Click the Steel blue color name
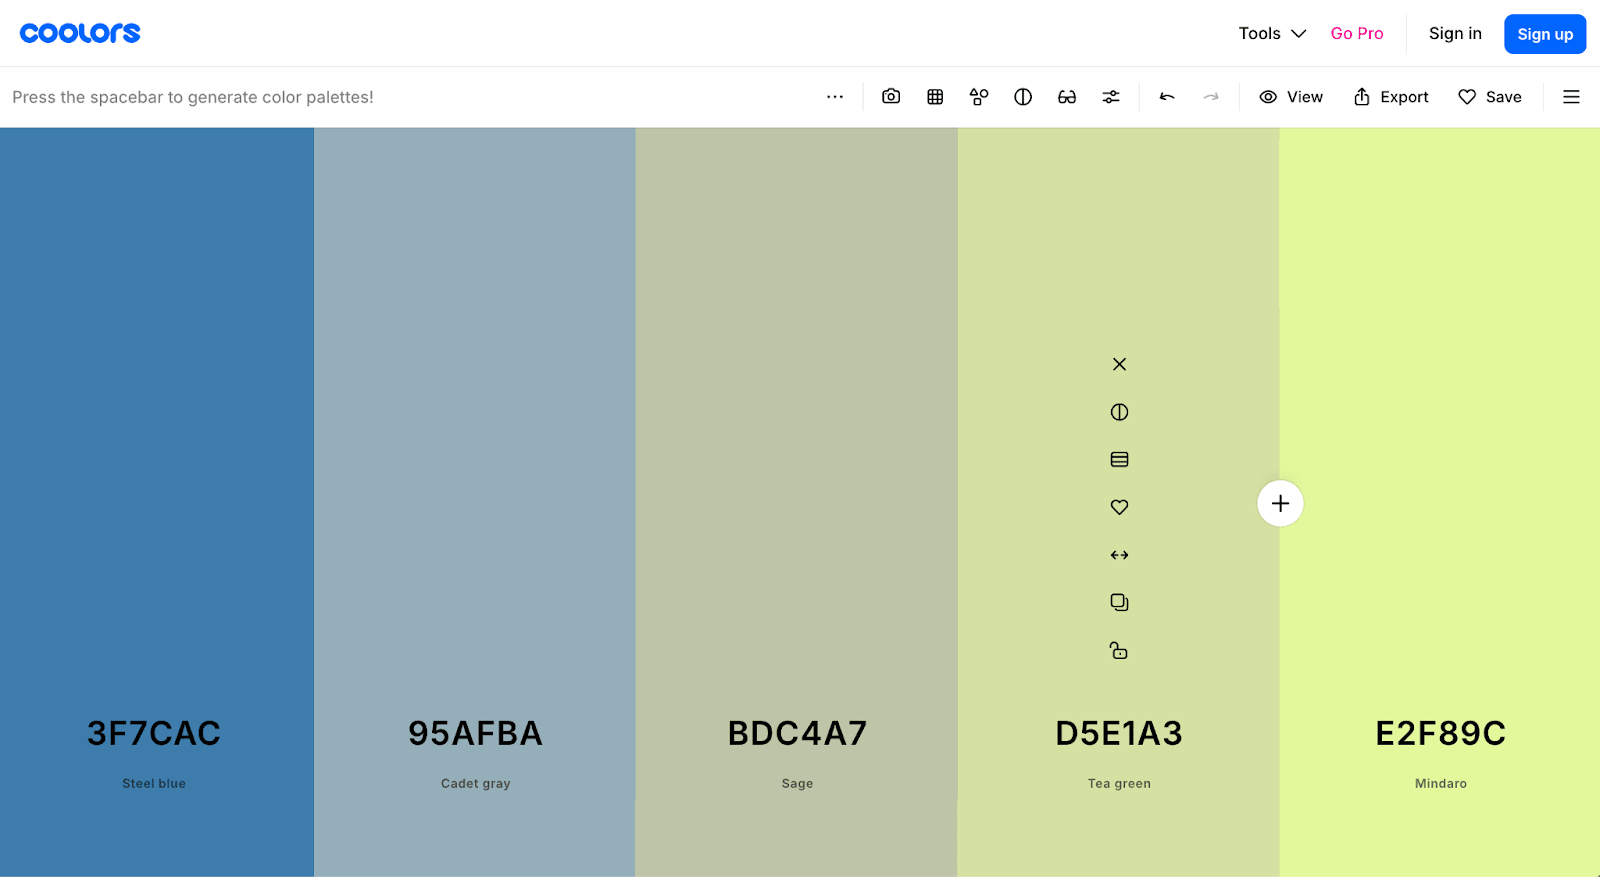Image resolution: width=1600 pixels, height=877 pixels. pyautogui.click(x=154, y=783)
